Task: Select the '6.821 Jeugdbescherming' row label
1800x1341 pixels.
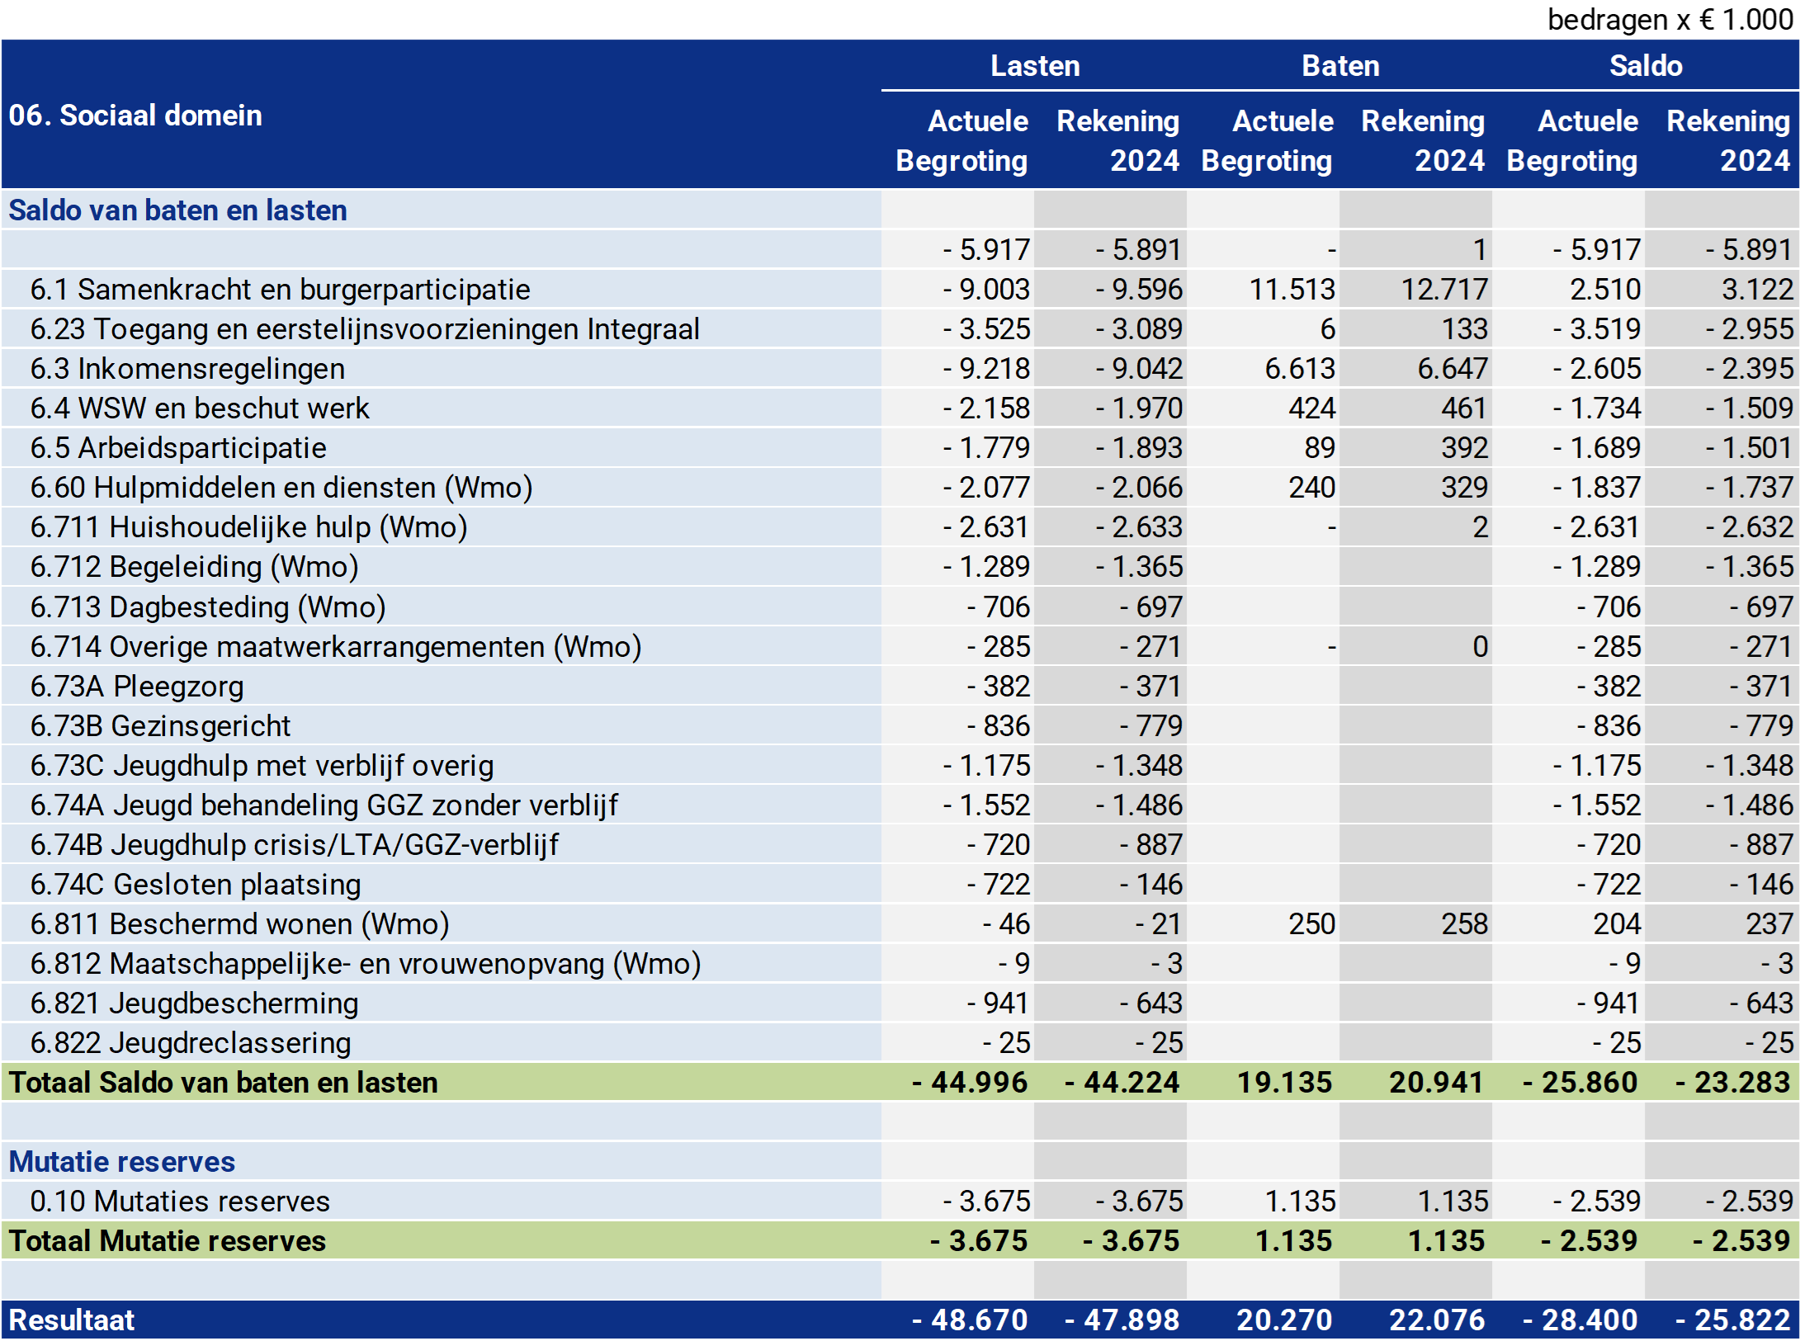Action: (194, 1004)
